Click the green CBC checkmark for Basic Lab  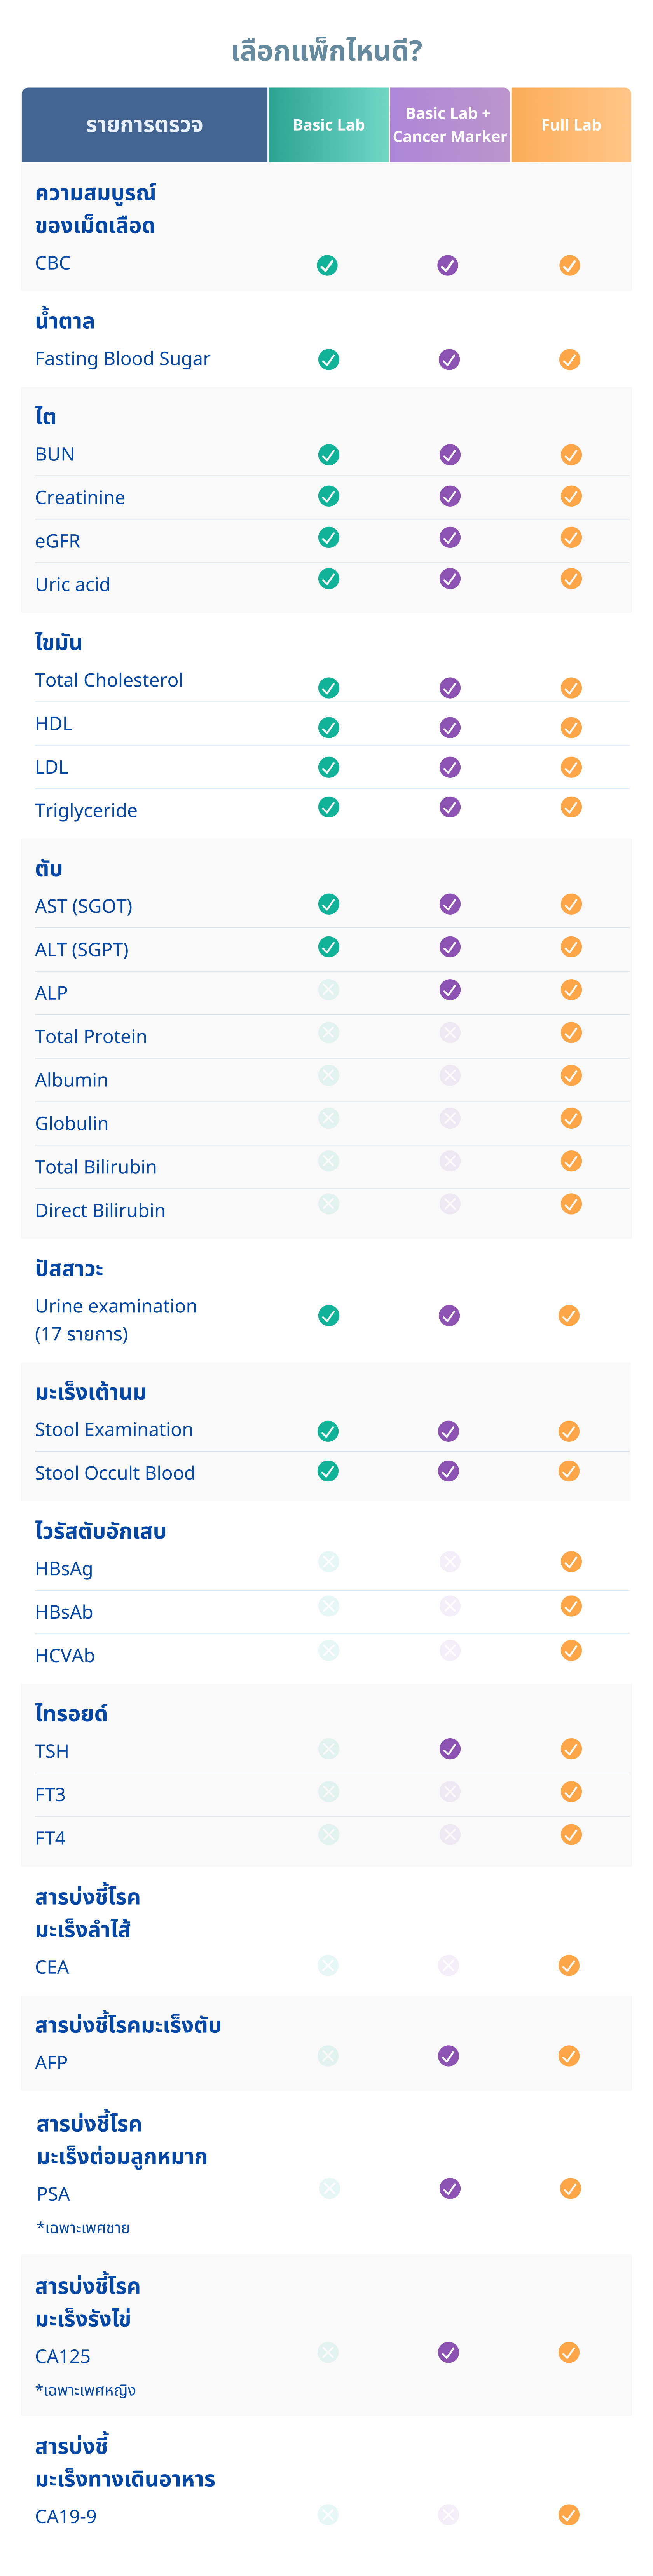coord(327,265)
